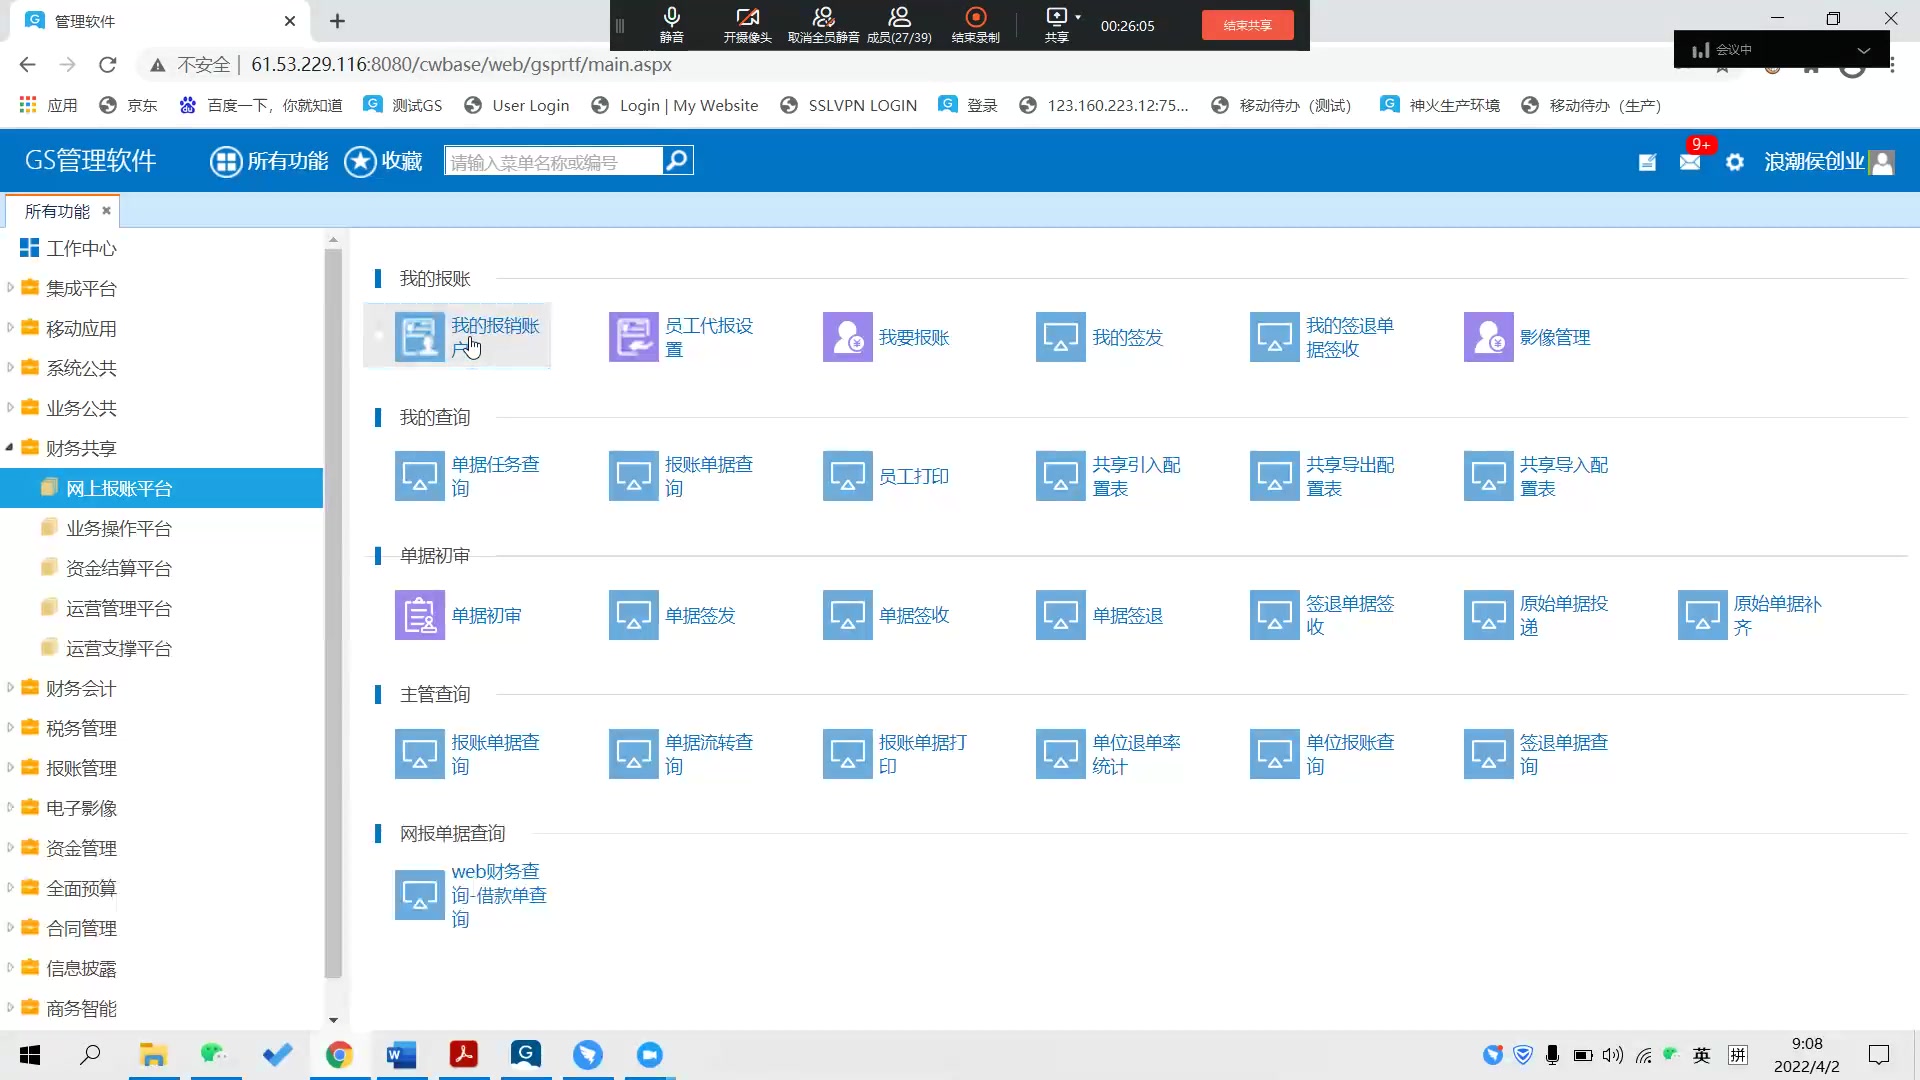The height and width of the screenshot is (1080, 1920).
Task: Click the 我要报账 icon
Action: [848, 337]
